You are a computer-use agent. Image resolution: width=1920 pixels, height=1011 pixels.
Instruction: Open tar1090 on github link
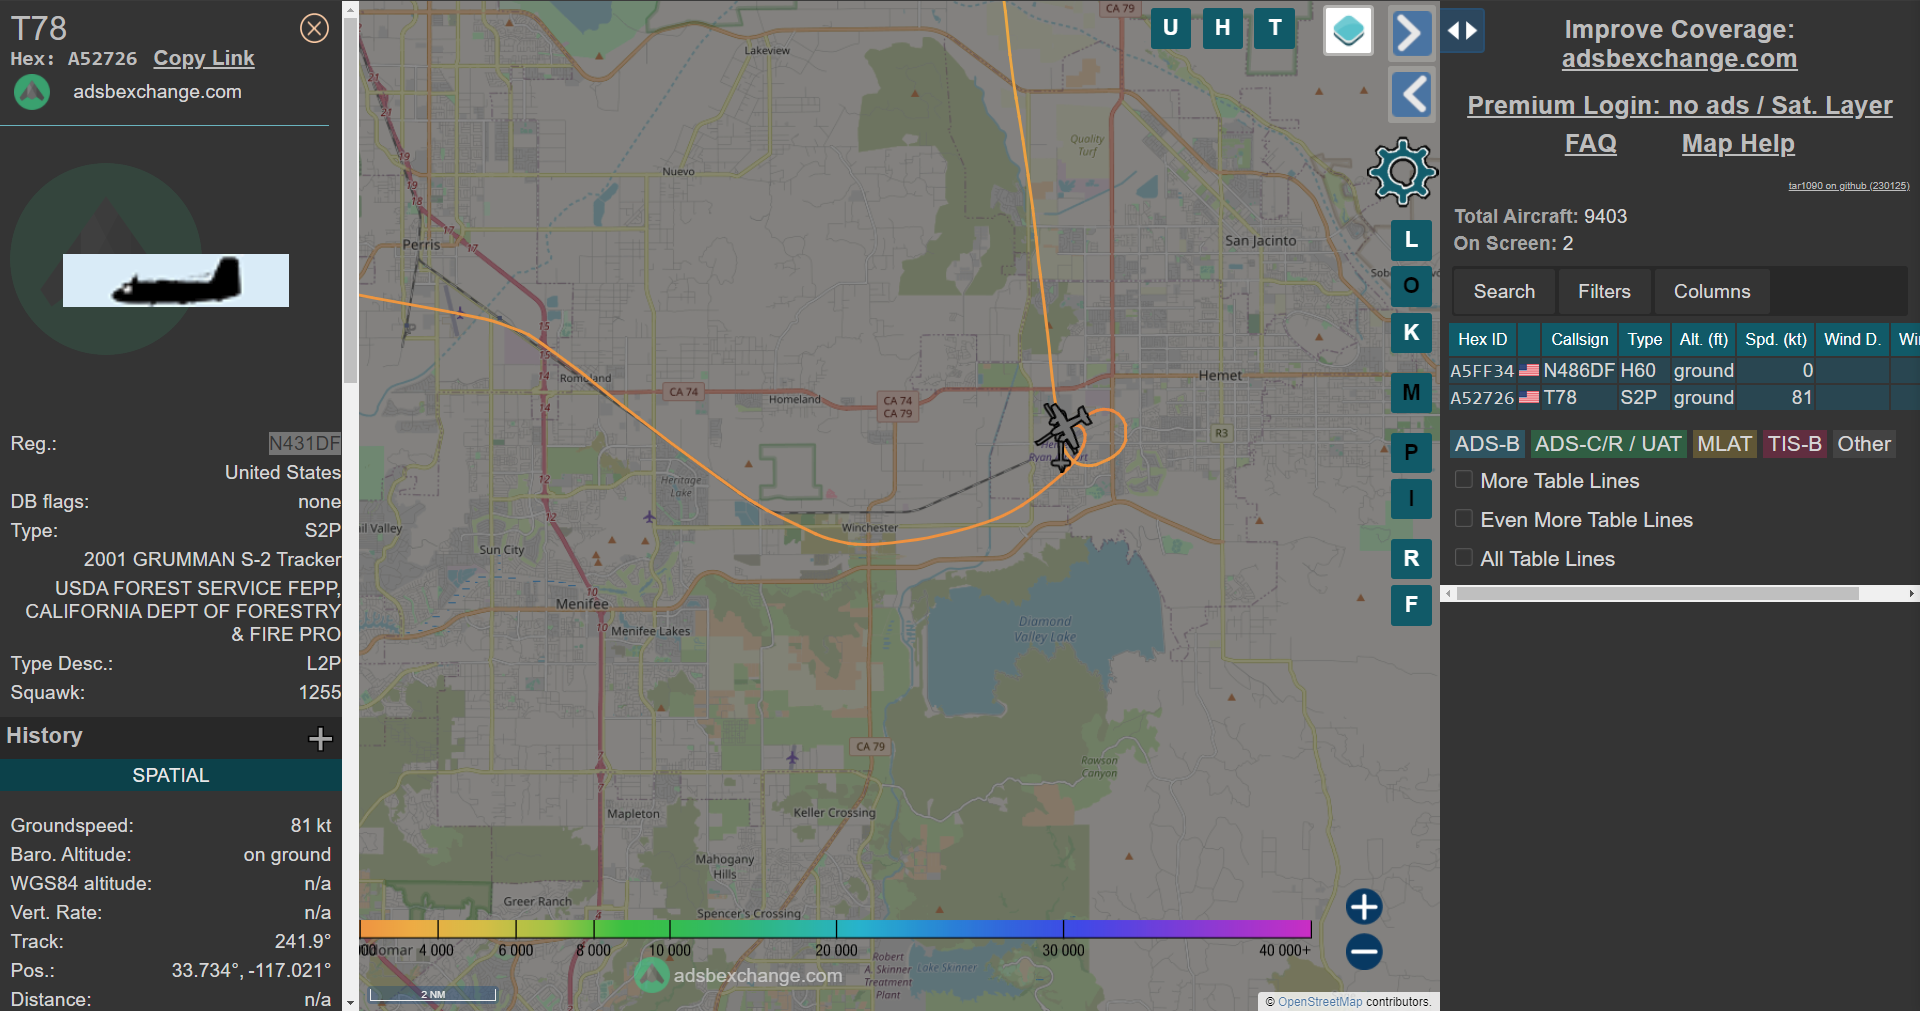[1849, 186]
